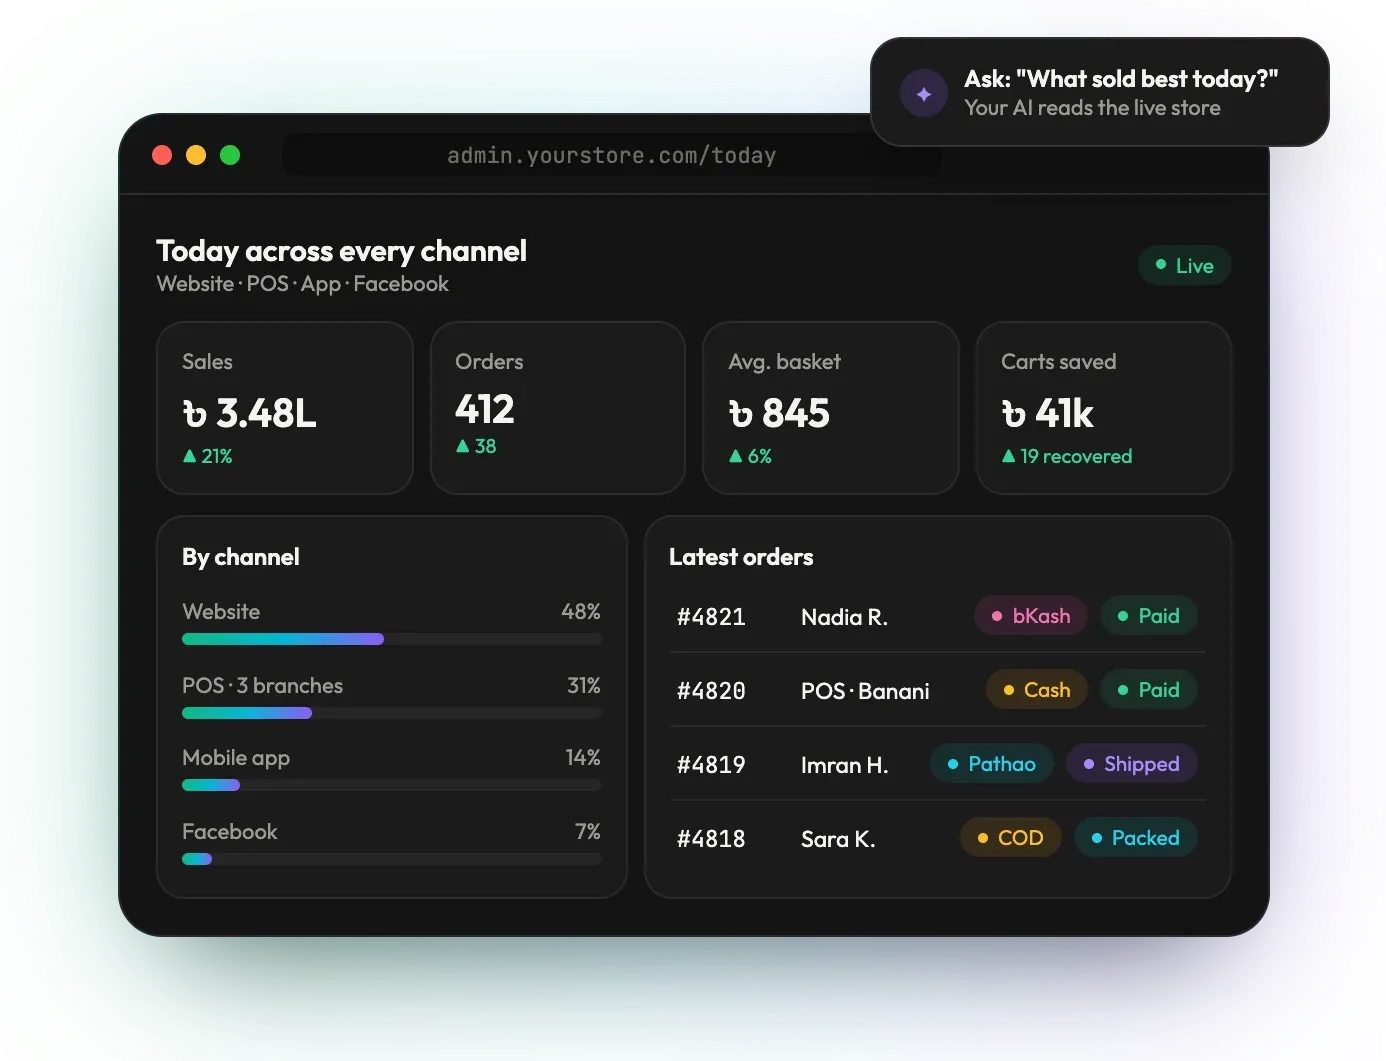
Task: Click the Paid status tag for Nadia R.
Action: pyautogui.click(x=1149, y=616)
